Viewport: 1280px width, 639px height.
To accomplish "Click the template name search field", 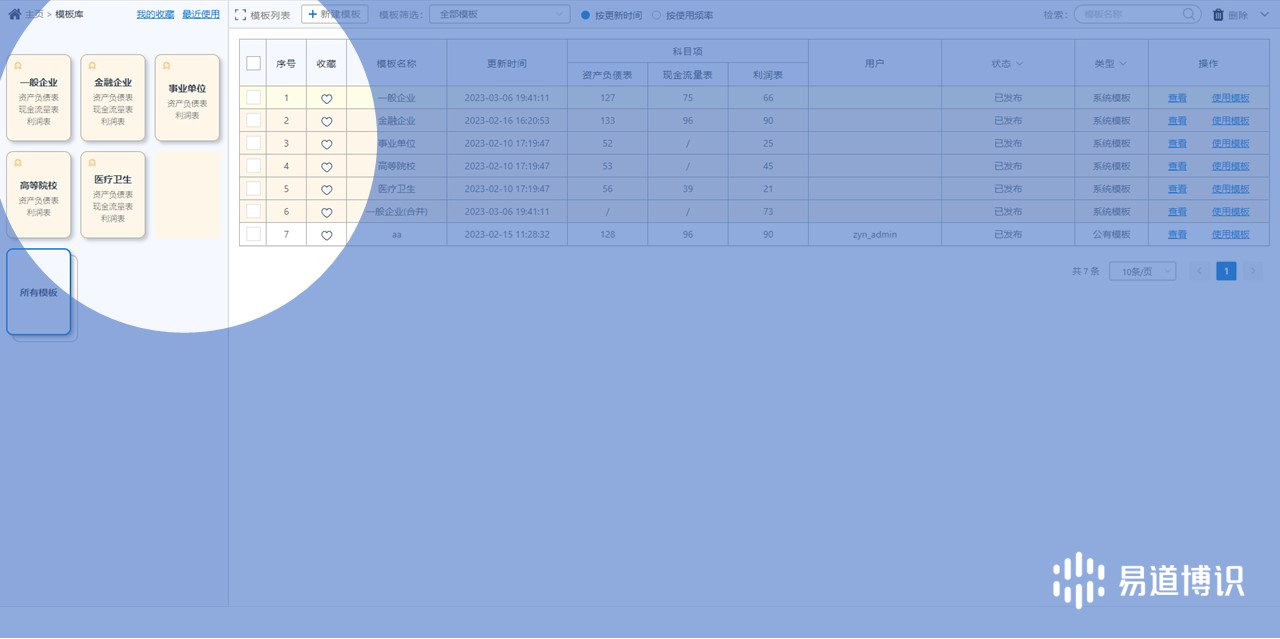I will click(x=1130, y=15).
